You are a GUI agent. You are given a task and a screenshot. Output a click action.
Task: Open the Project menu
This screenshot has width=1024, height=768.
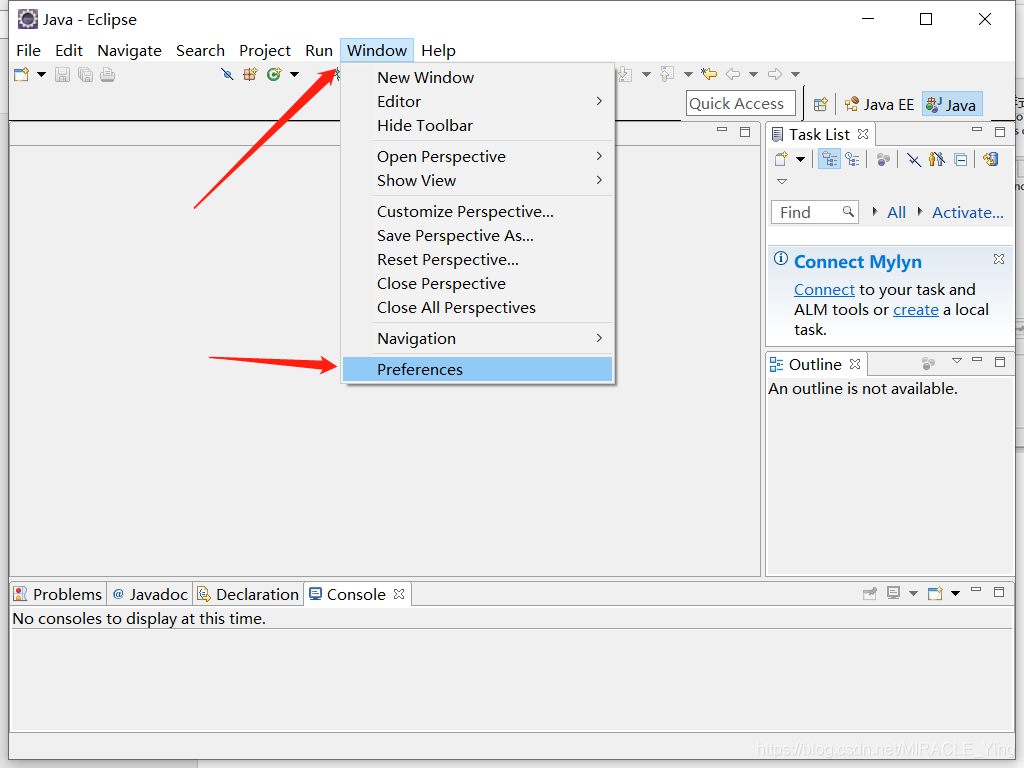point(264,50)
